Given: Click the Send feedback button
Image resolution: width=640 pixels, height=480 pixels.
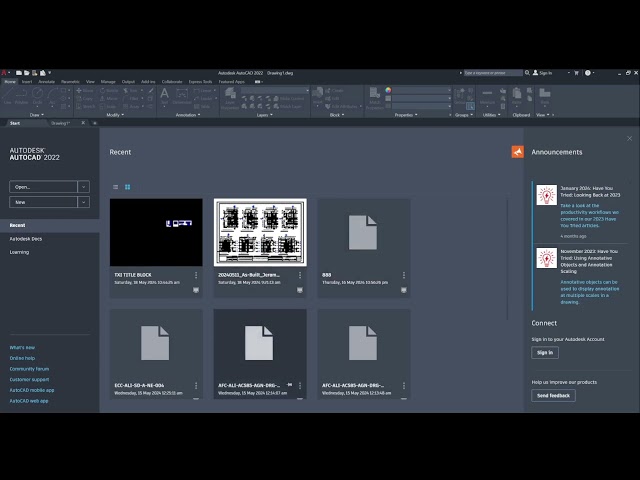Looking at the screenshot, I should 553,396.
